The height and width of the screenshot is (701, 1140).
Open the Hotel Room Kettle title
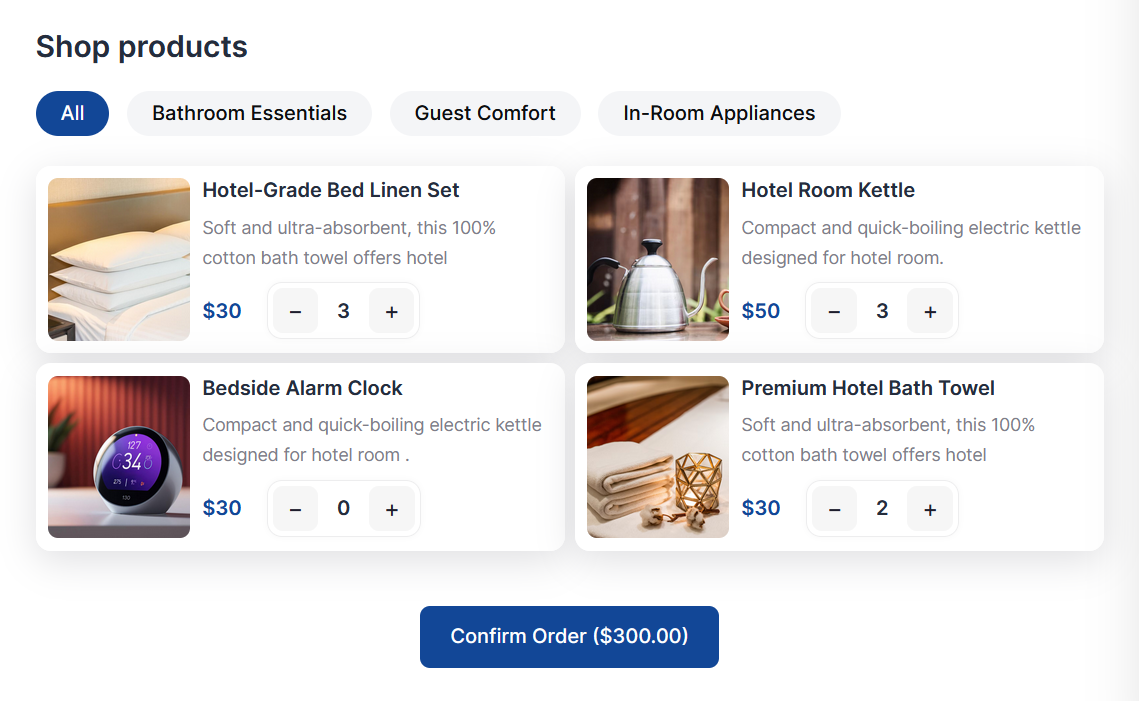828,190
